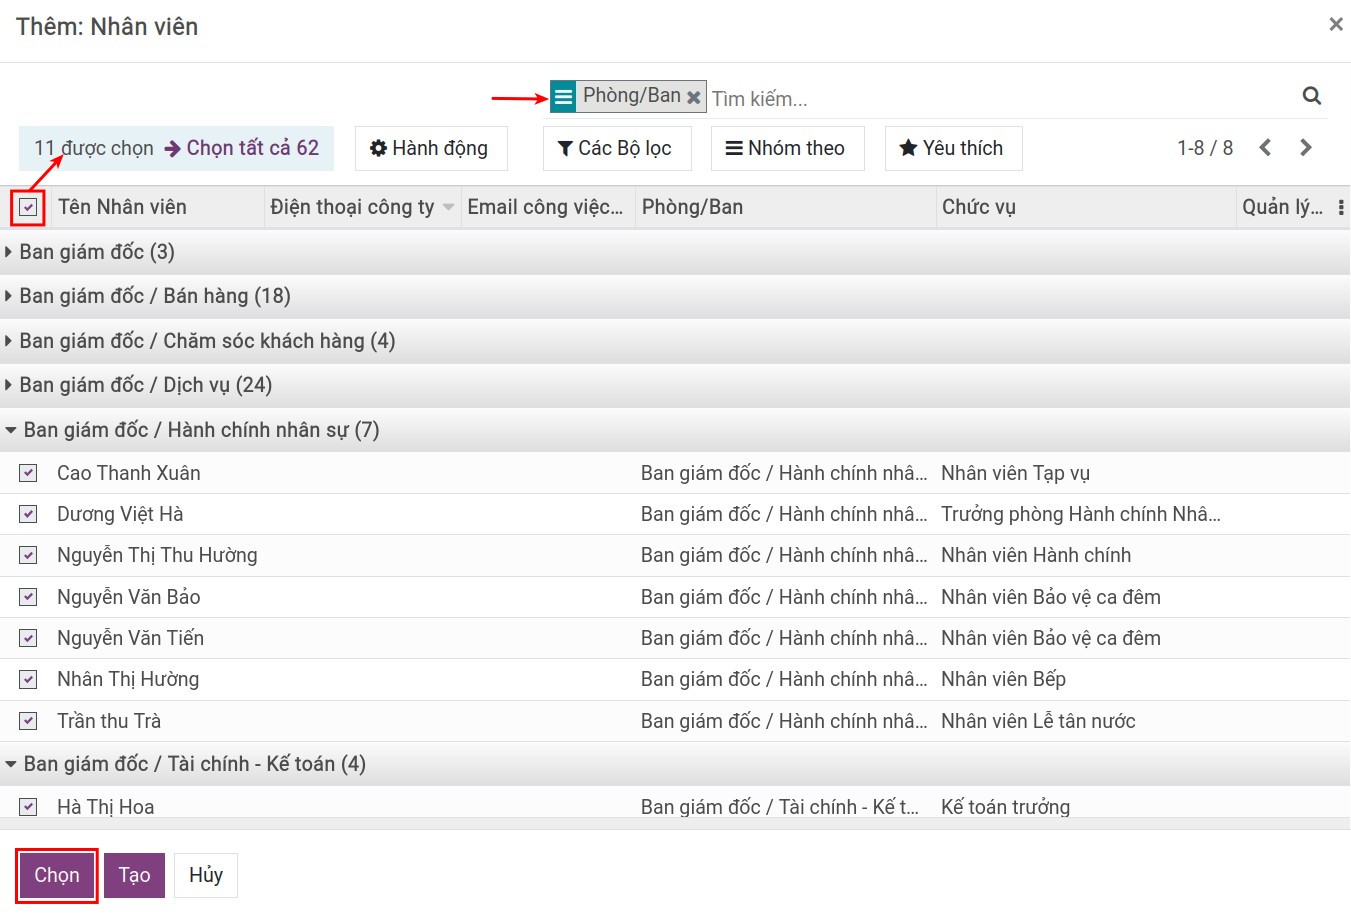Viewport: 1351px width, 914px height.
Task: Click name Cao Thanh Xuân
Action: click(x=129, y=473)
